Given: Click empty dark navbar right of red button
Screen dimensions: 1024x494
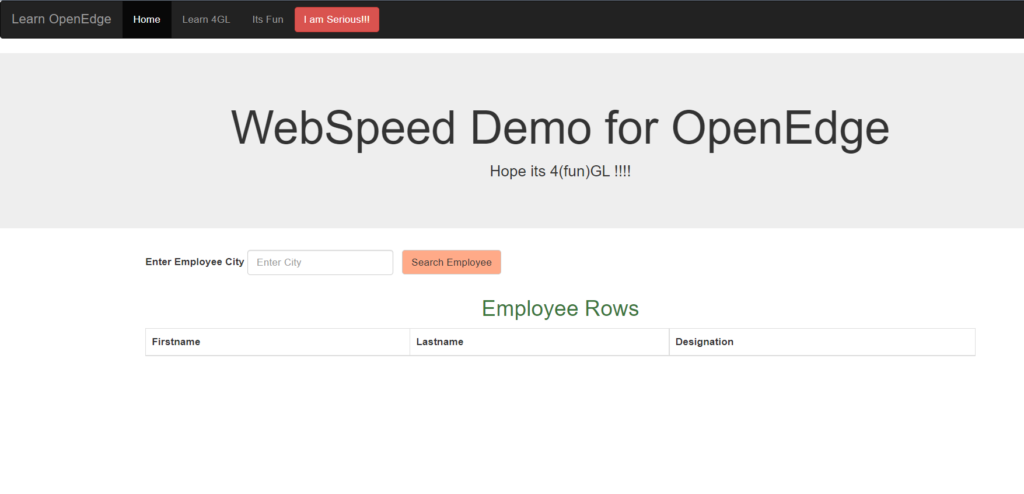Looking at the screenshot, I should pos(700,19).
